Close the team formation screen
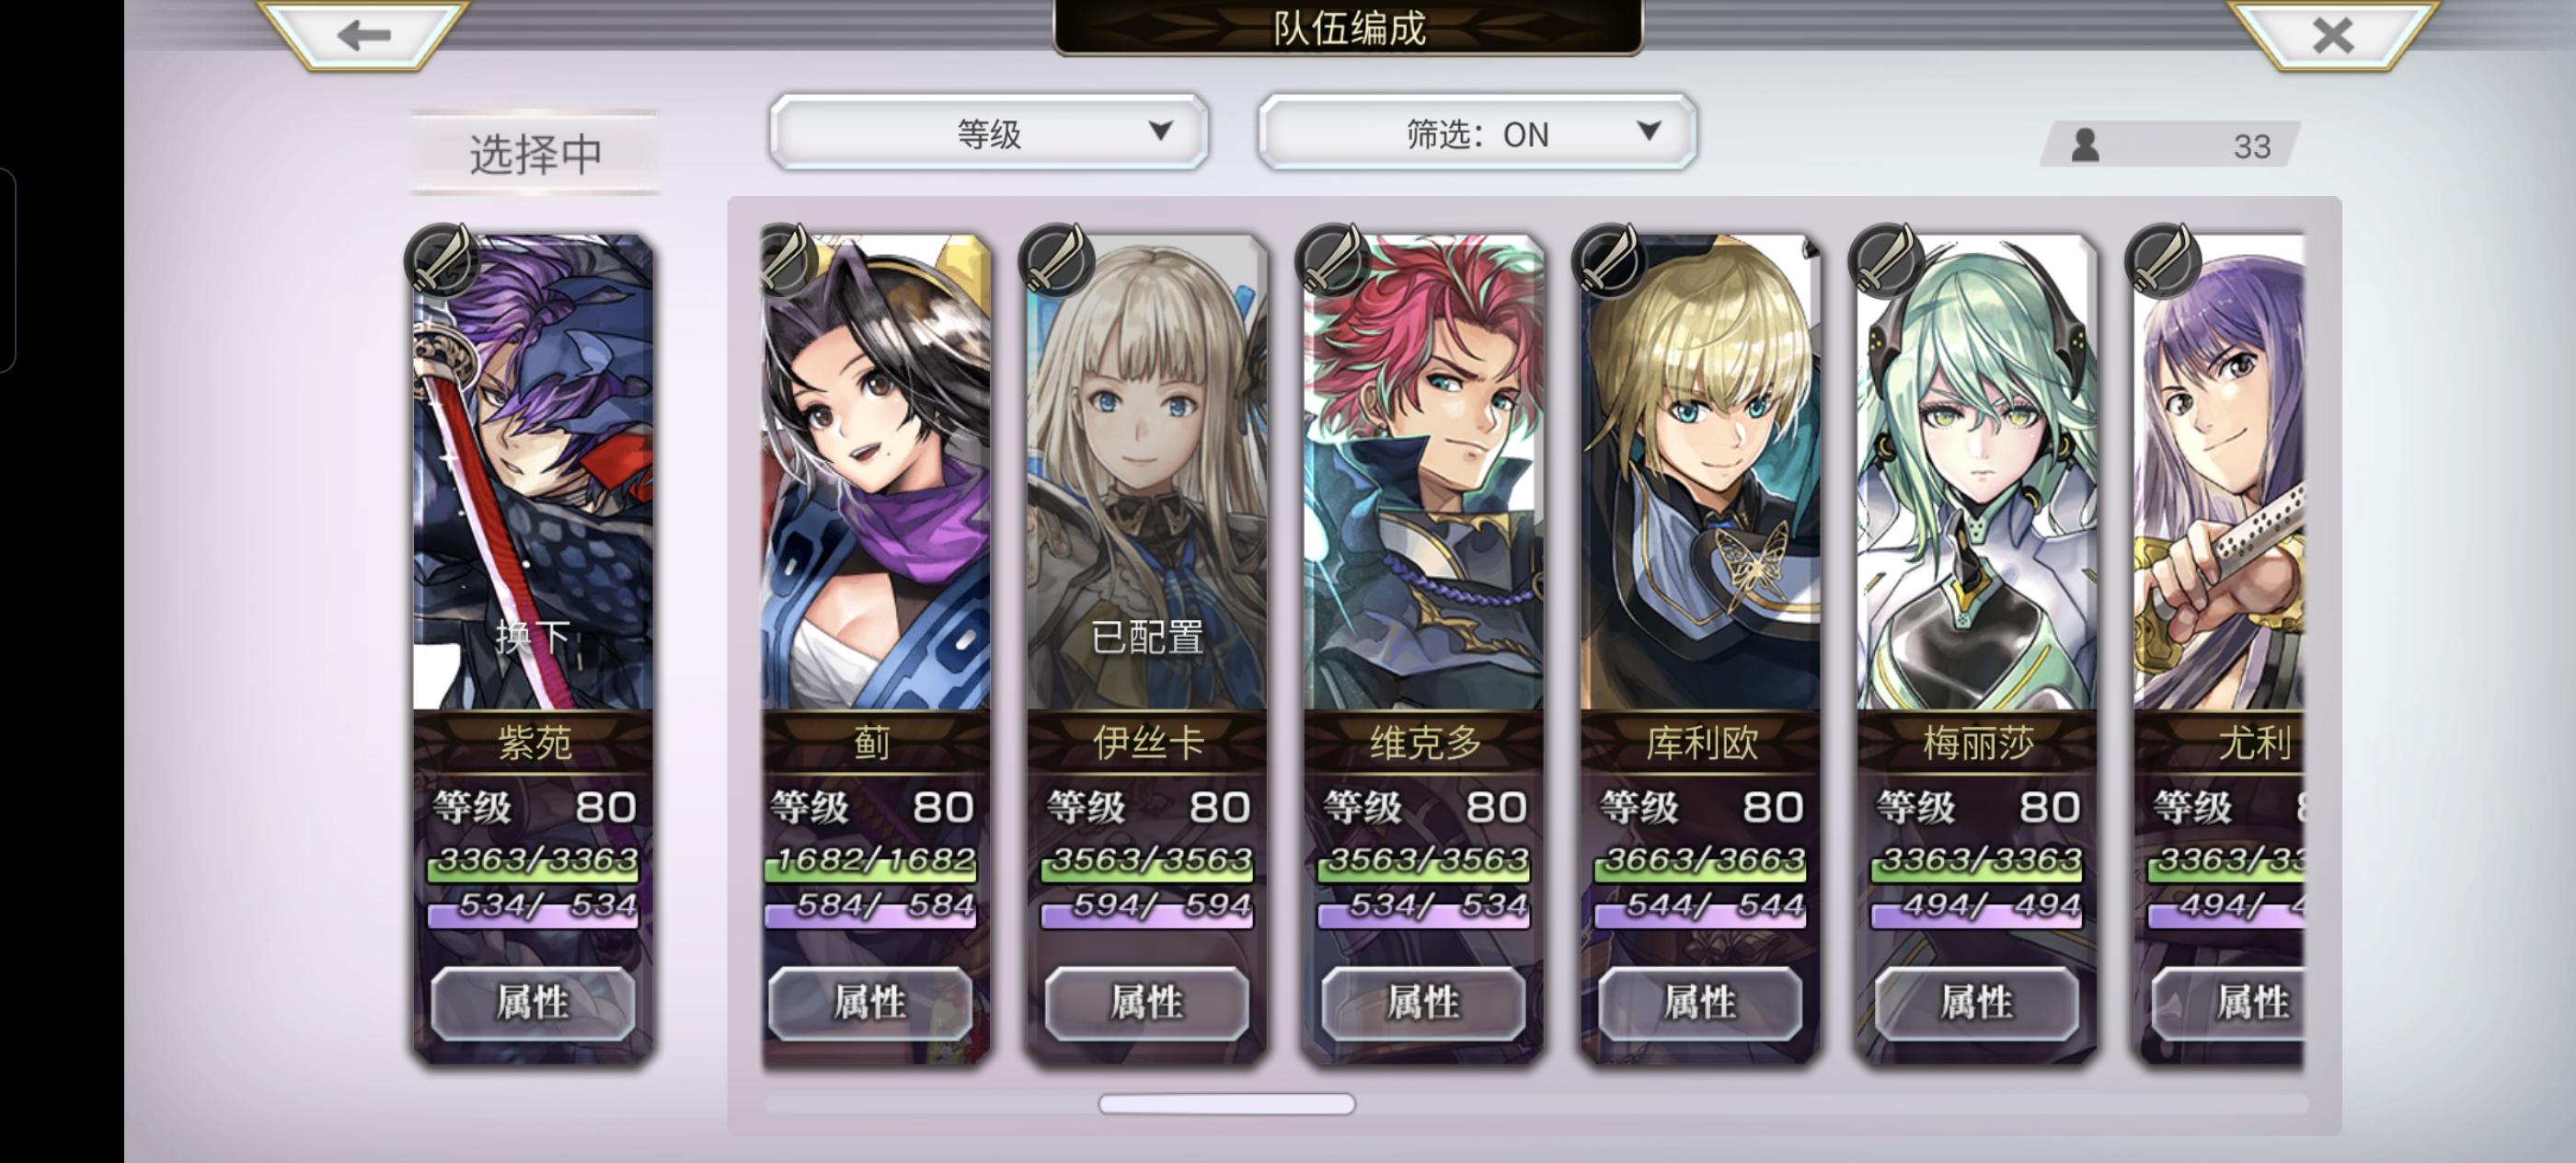Screen dimensions: 2576x1163 pos(2332,35)
